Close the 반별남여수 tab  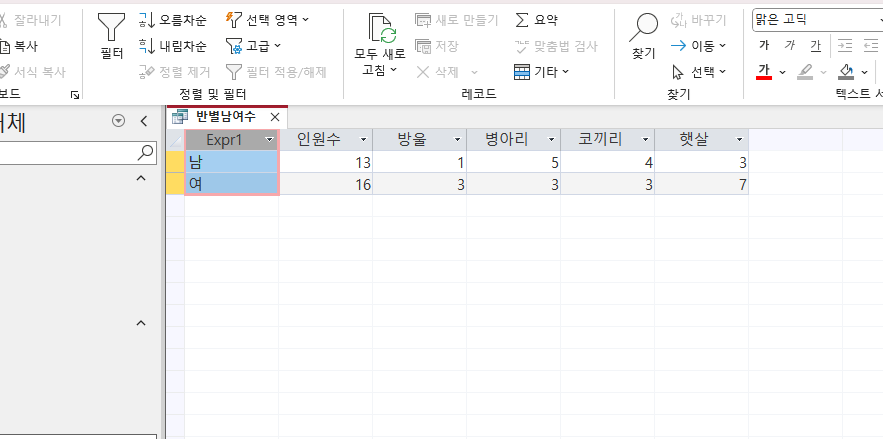[x=275, y=117]
